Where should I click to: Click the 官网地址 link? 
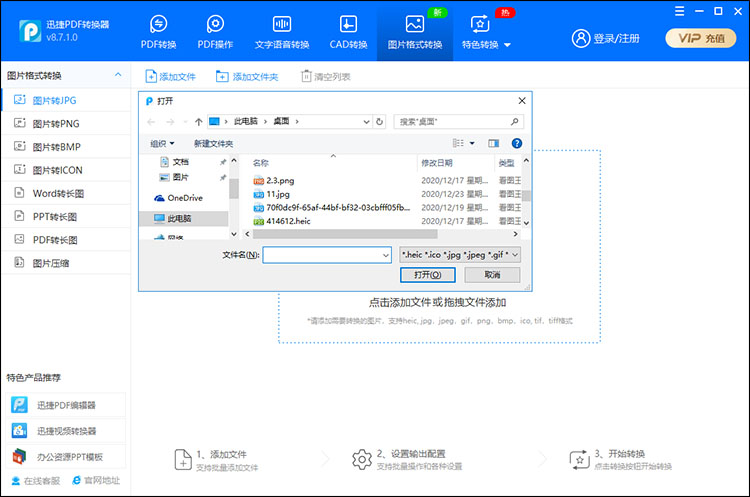click(x=96, y=480)
